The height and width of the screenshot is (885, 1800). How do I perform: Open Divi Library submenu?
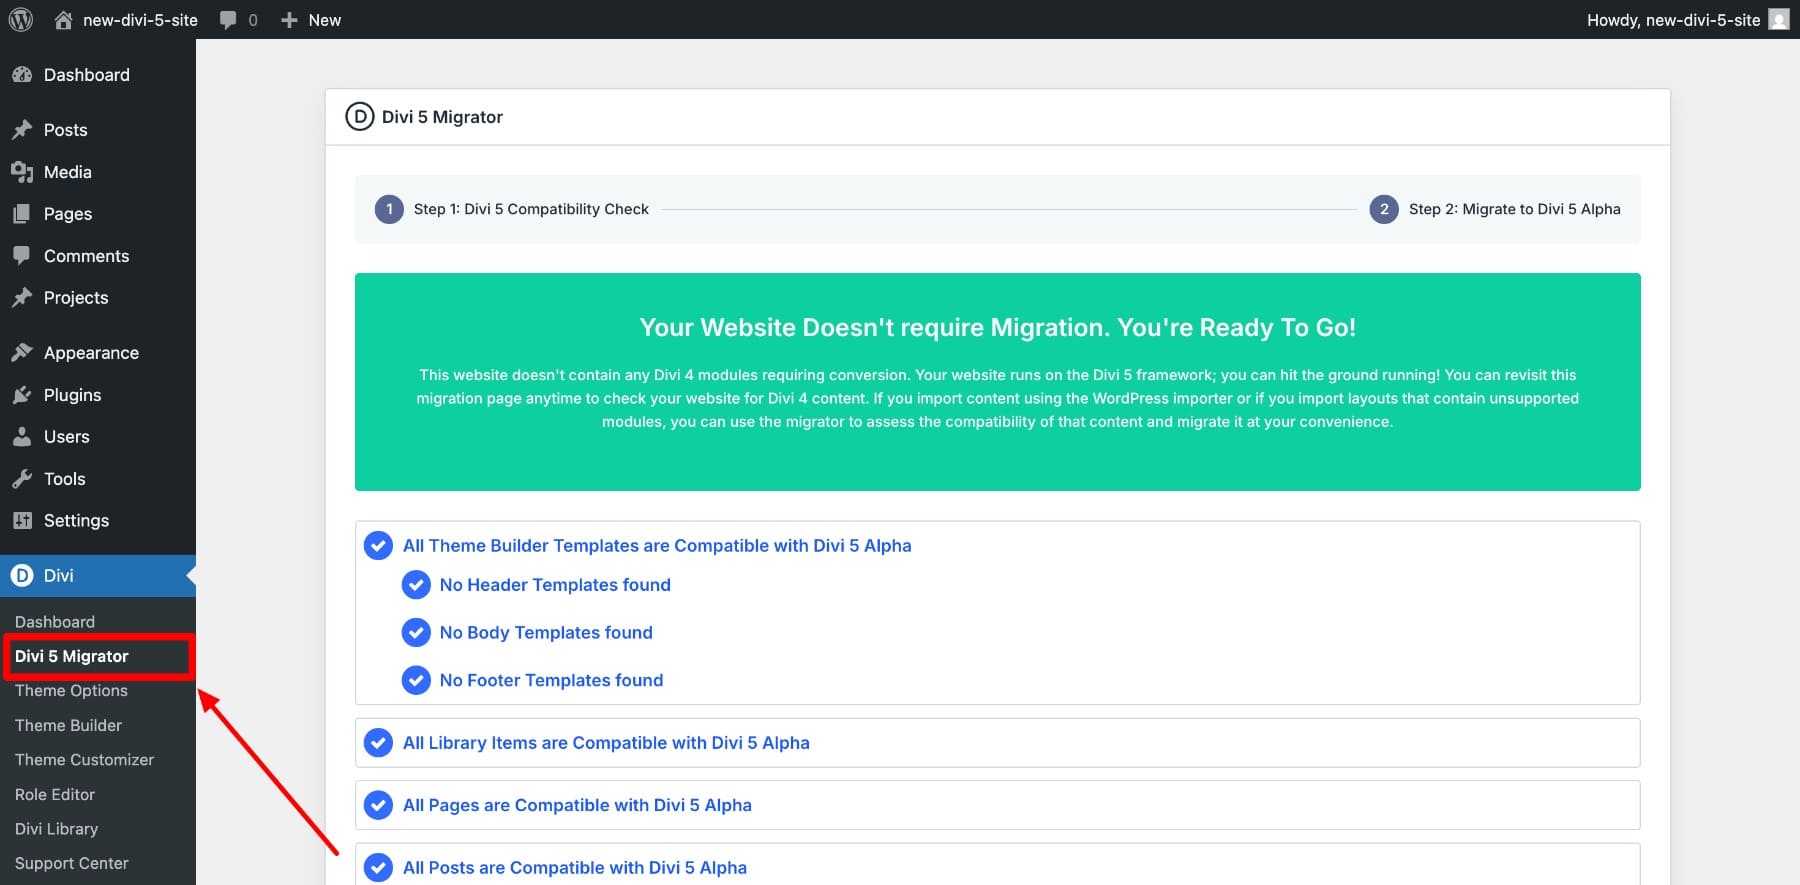point(56,829)
